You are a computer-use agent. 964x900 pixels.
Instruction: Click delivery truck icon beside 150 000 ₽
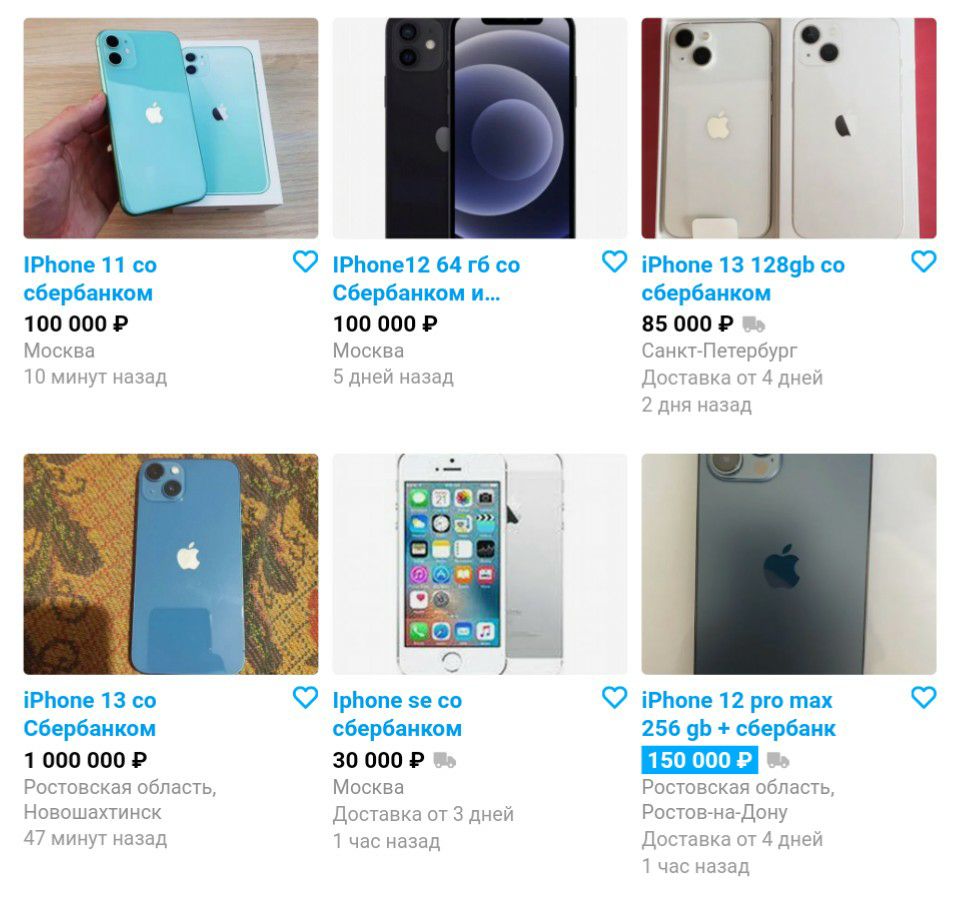point(778,760)
